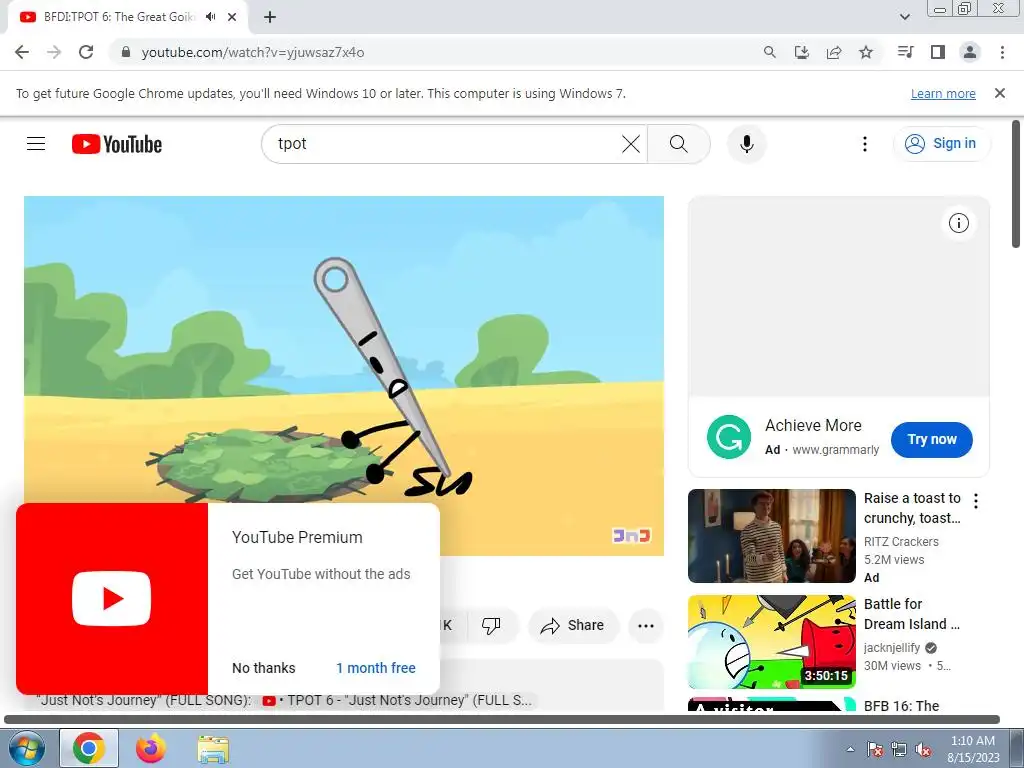Click the page vertical scrollbar thumb
Screen dimensions: 1024x768
pyautogui.click(x=1016, y=184)
